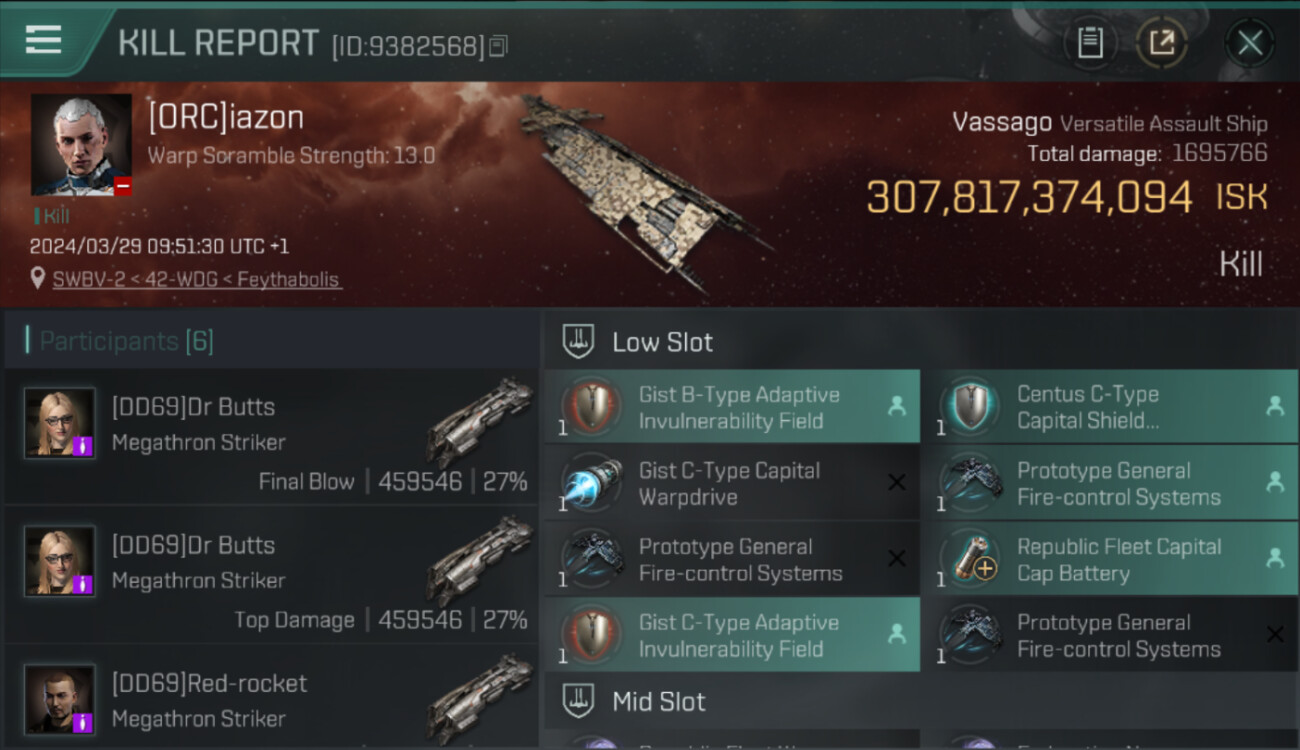Viewport: 1300px width, 750px height.
Task: Open the clipboard icon in header
Action: point(1090,43)
